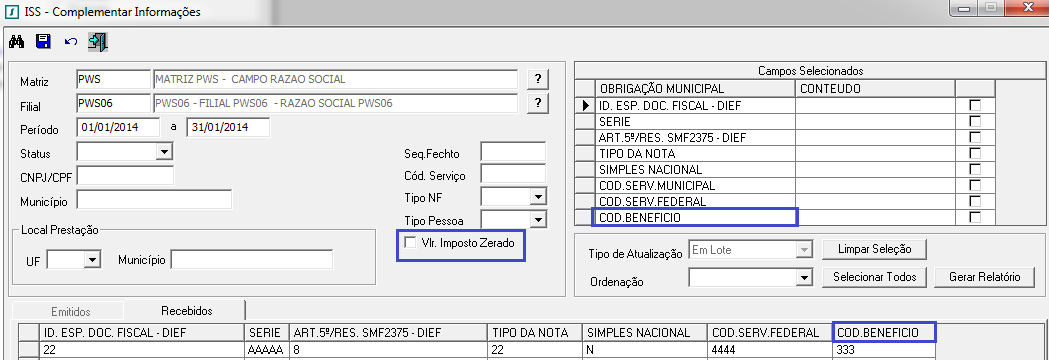Check the COD.BENEFICIO row checkbox
This screenshot has height=360, width=1049.
tap(975, 217)
